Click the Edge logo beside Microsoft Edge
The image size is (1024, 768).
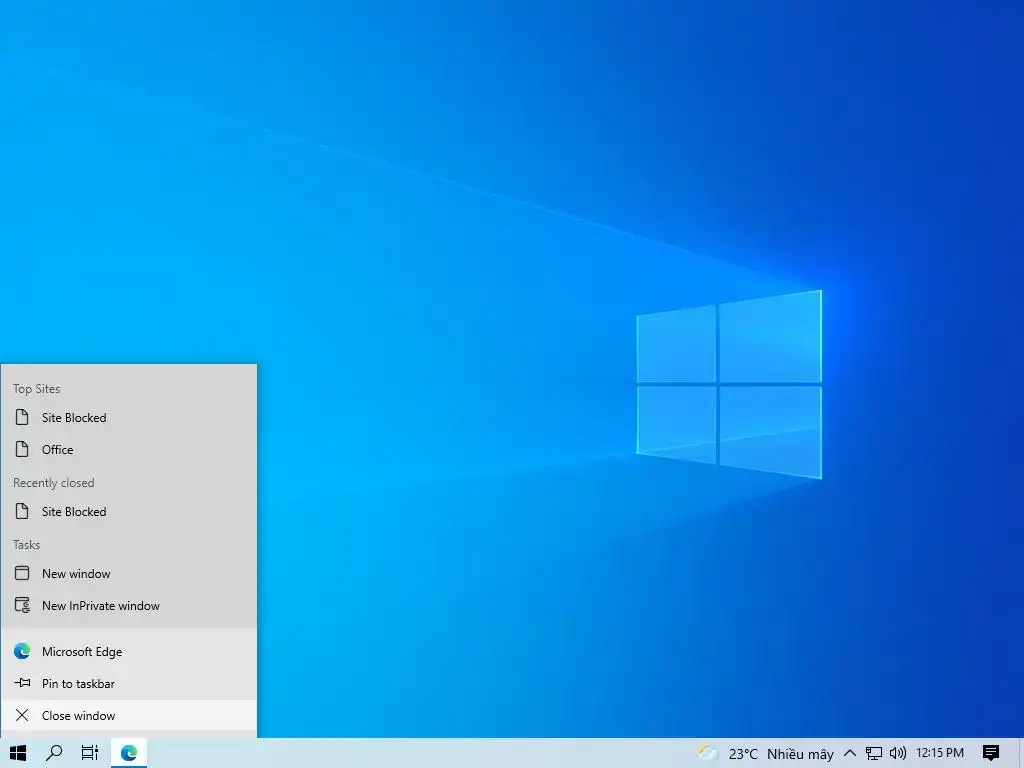coord(22,651)
